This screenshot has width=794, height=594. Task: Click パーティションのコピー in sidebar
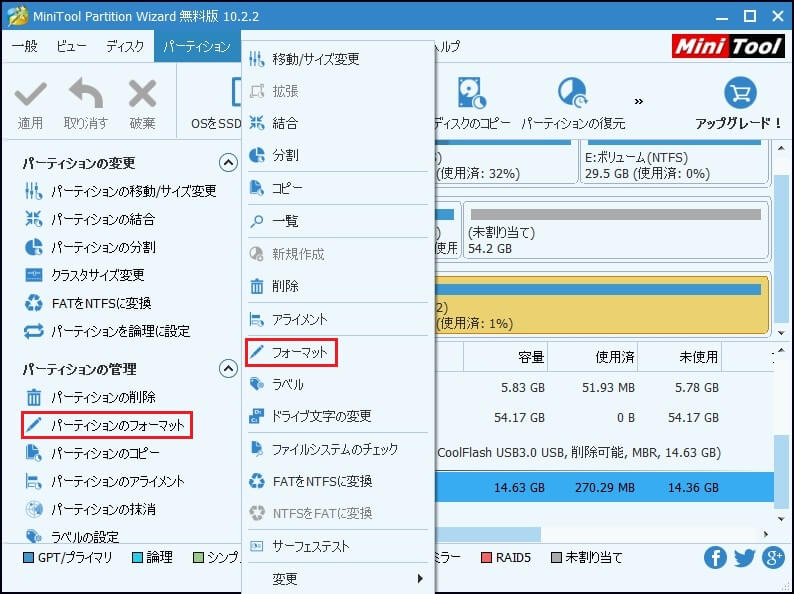pos(92,453)
